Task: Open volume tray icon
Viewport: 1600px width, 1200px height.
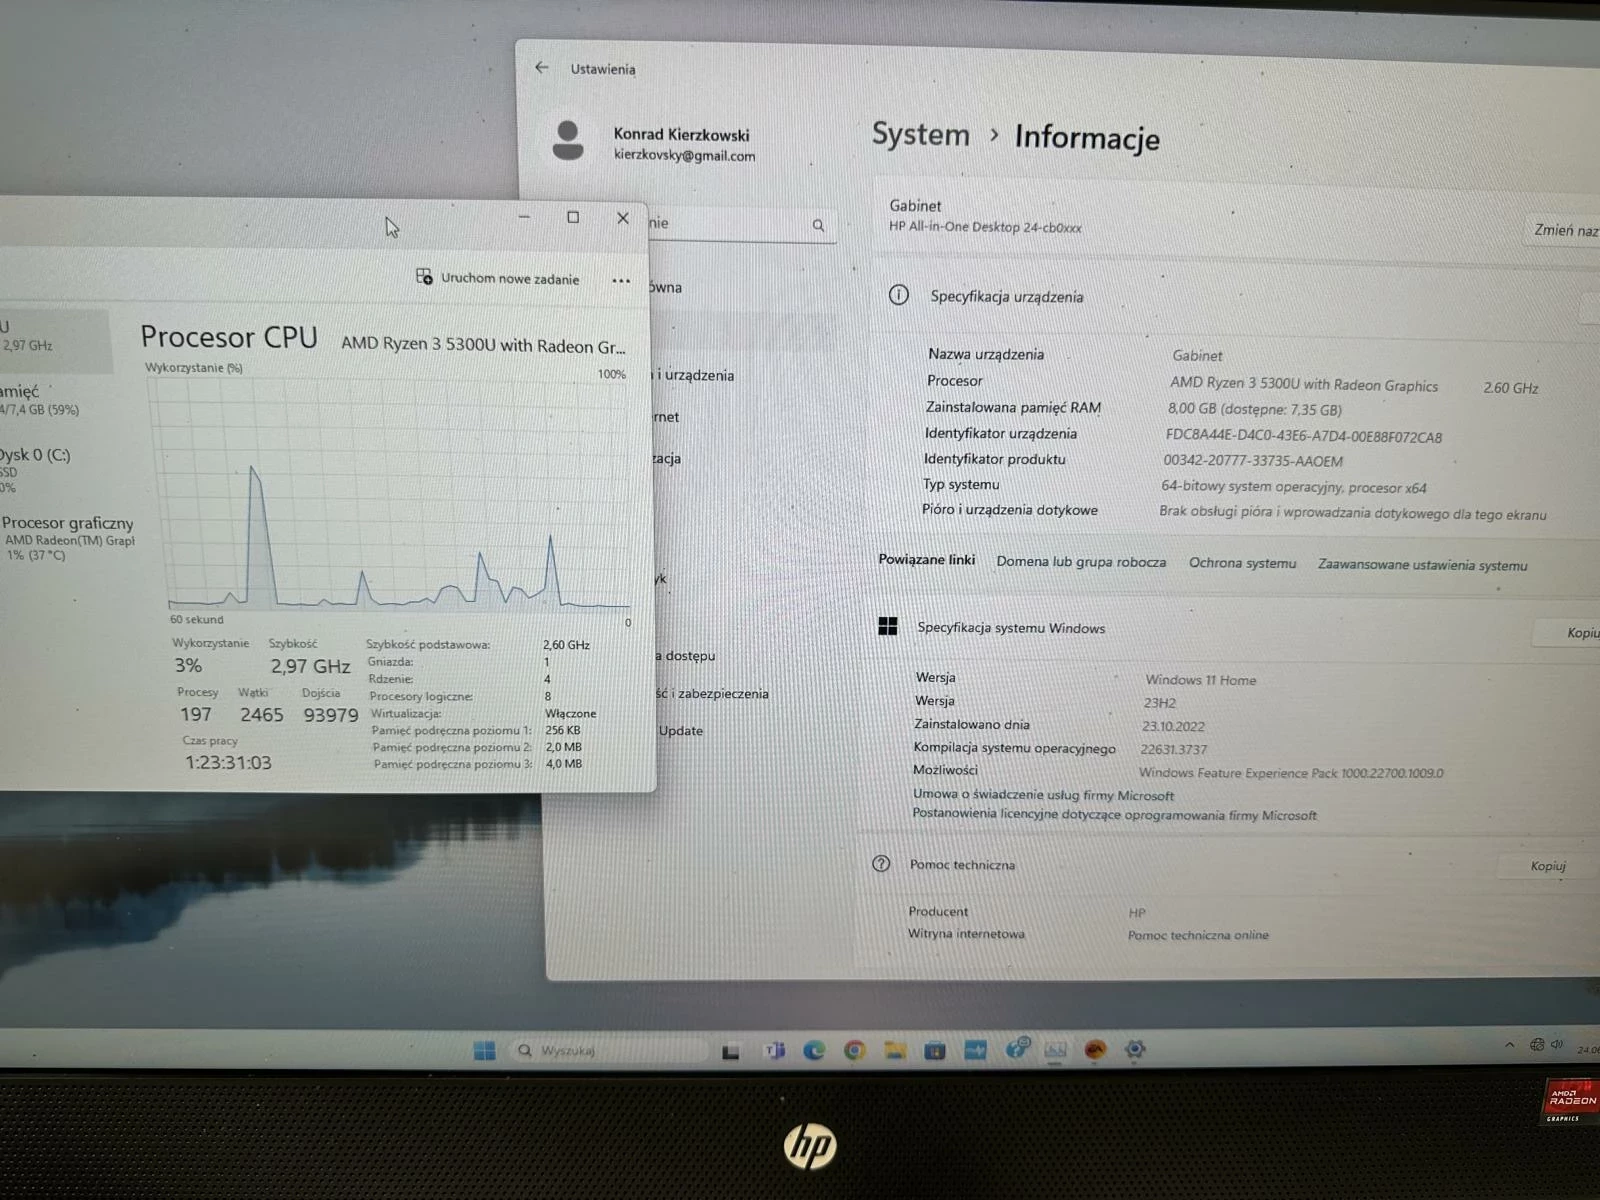Action: coord(1556,1045)
